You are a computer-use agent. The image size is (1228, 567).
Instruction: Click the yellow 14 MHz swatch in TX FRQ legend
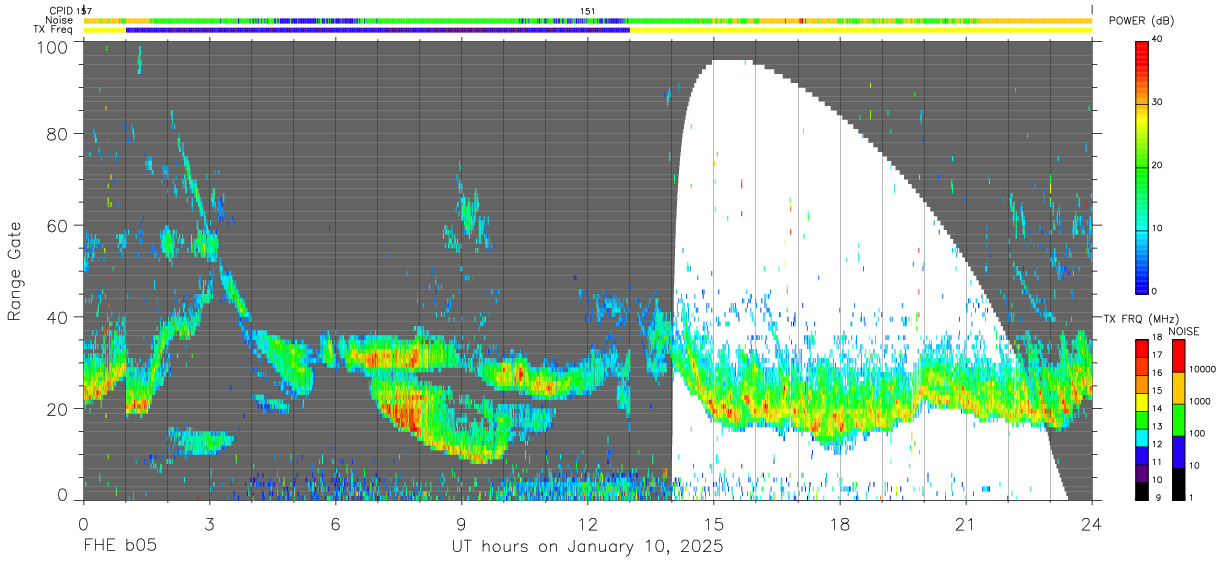1143,401
